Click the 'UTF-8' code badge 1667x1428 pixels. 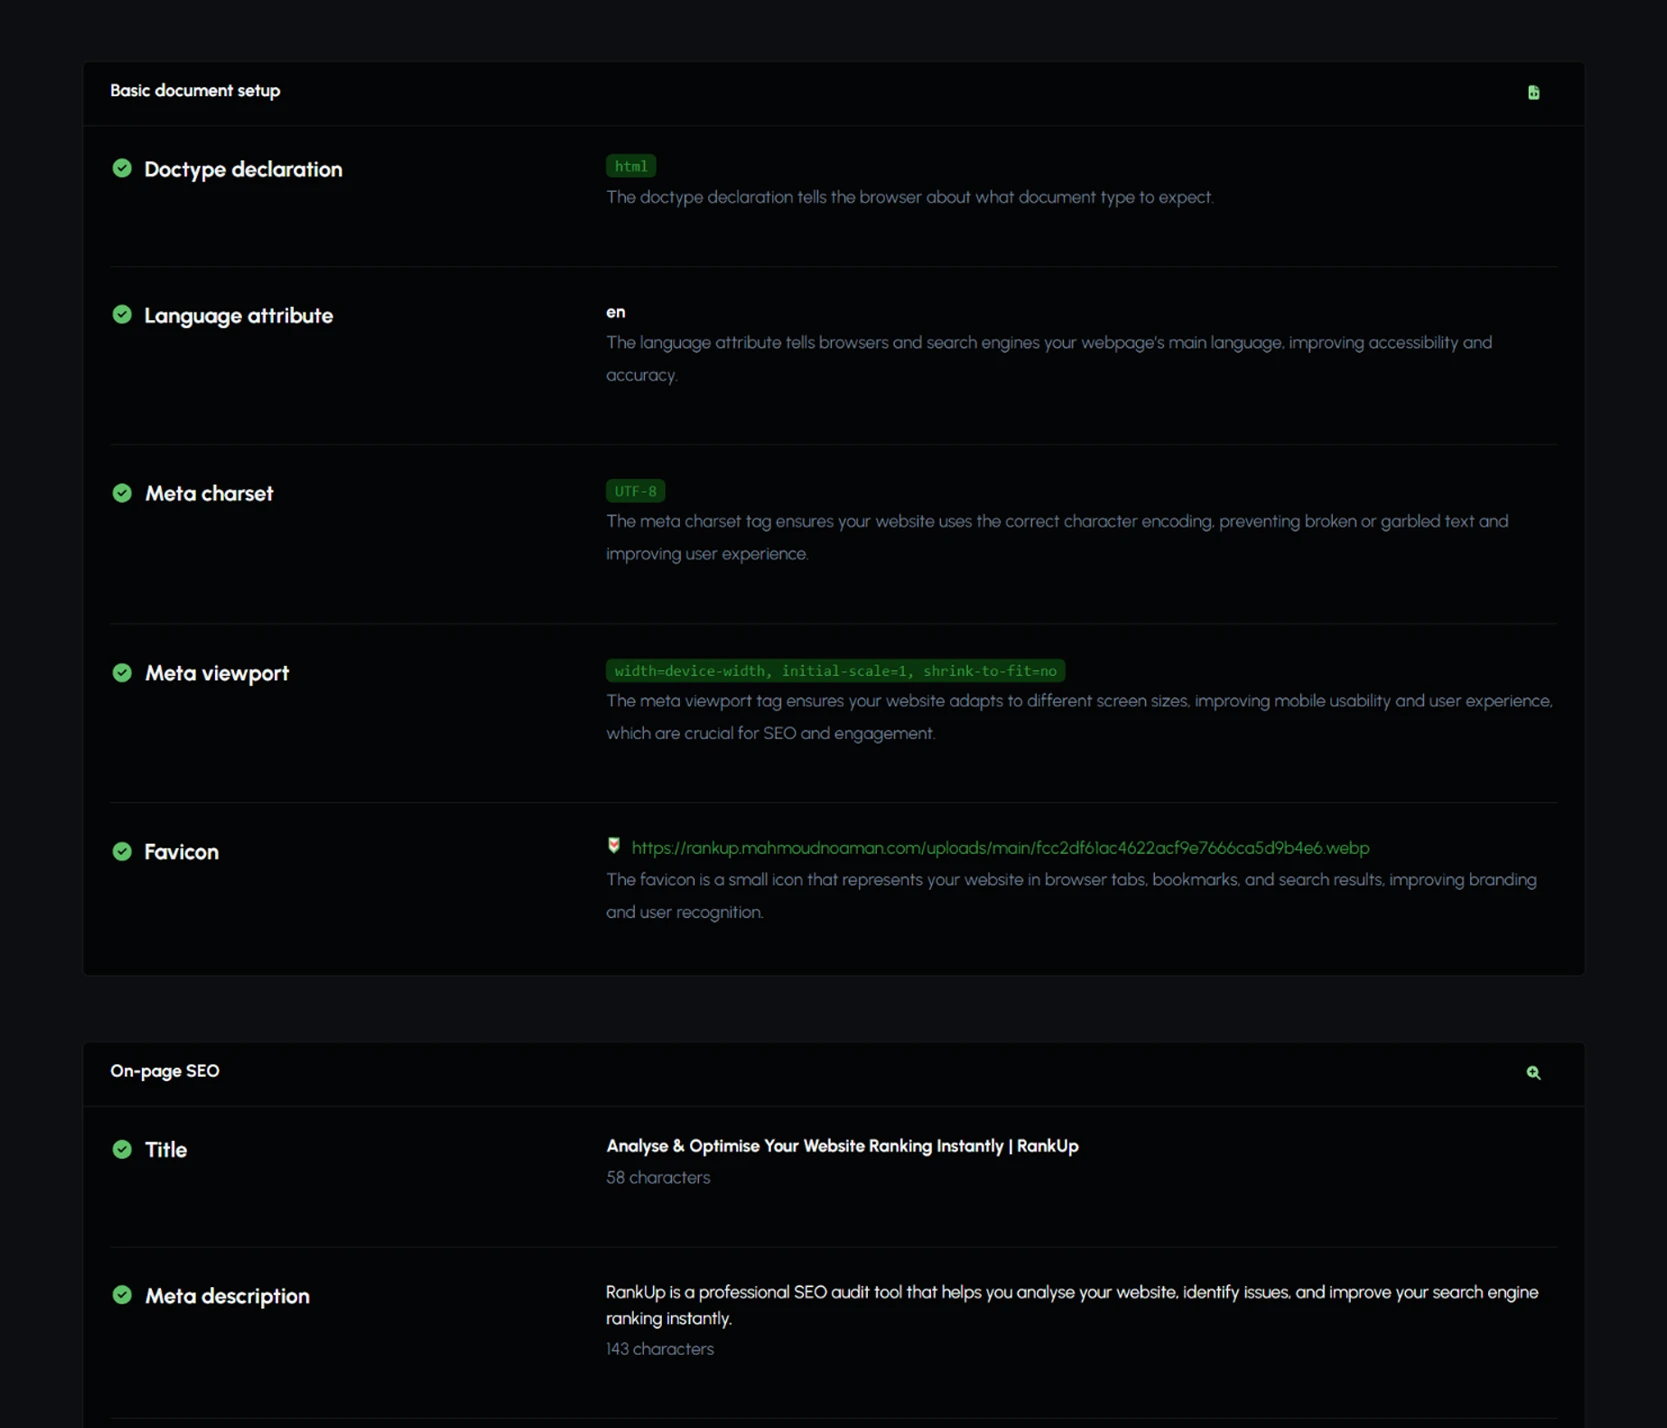tap(635, 491)
